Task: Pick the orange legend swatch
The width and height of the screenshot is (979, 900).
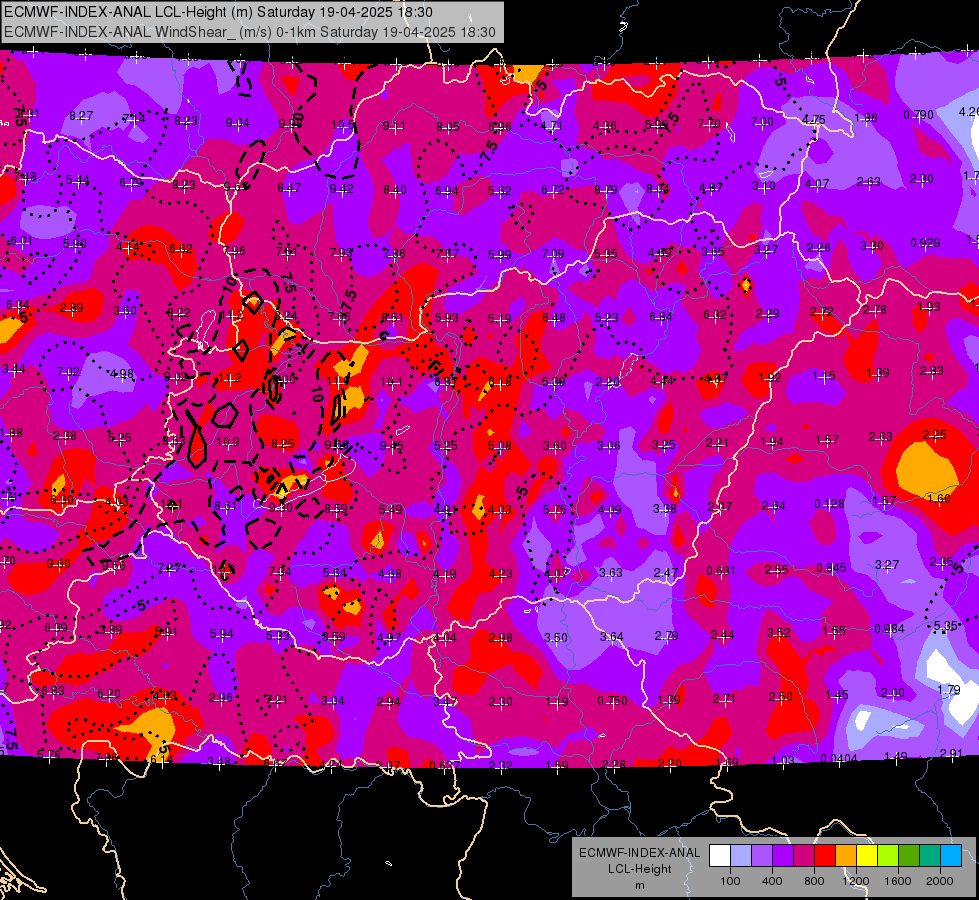Action: 846,856
